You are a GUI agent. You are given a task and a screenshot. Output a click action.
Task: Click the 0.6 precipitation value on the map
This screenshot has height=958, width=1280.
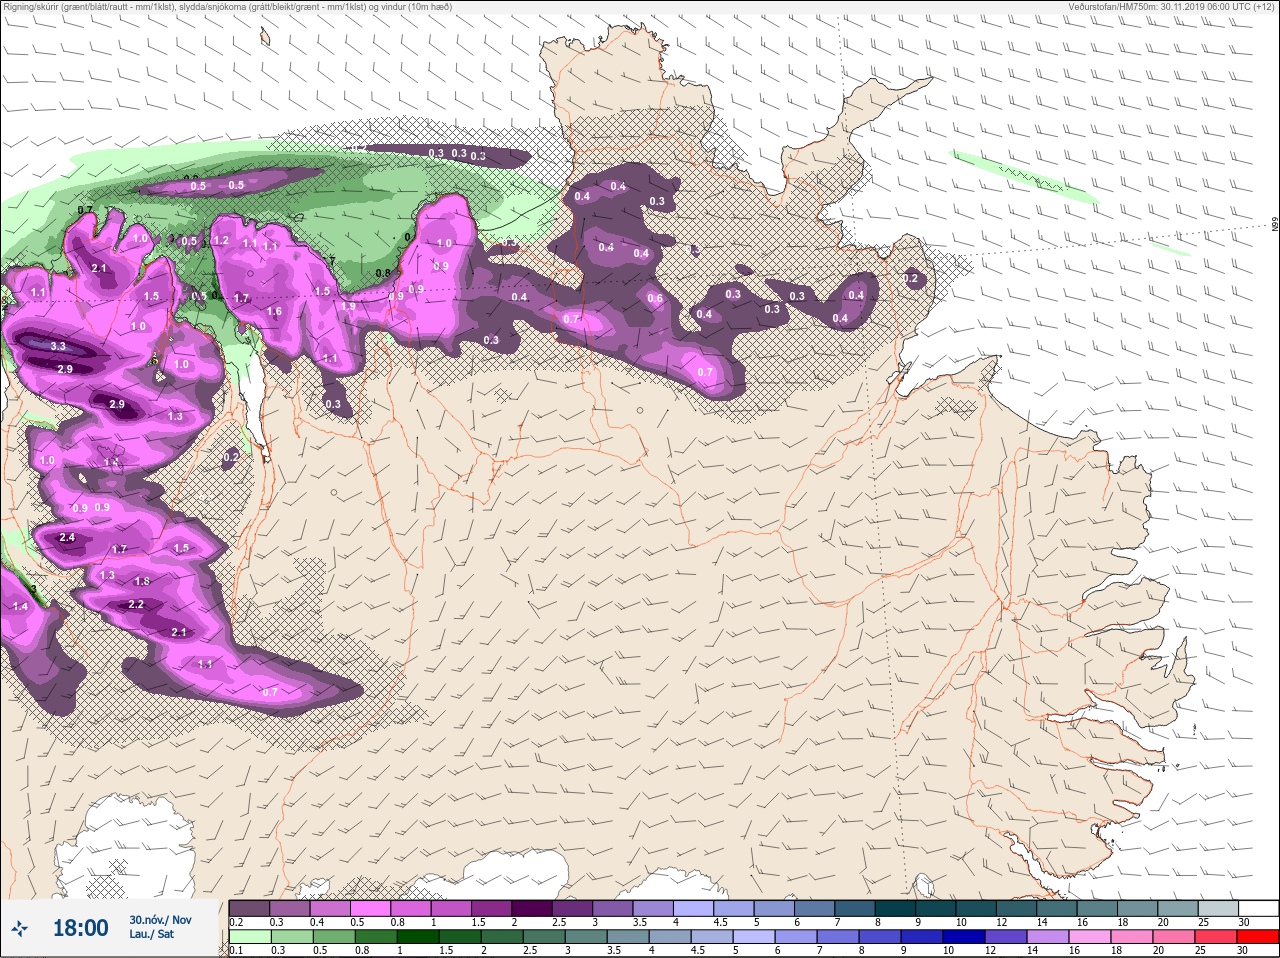pos(655,299)
